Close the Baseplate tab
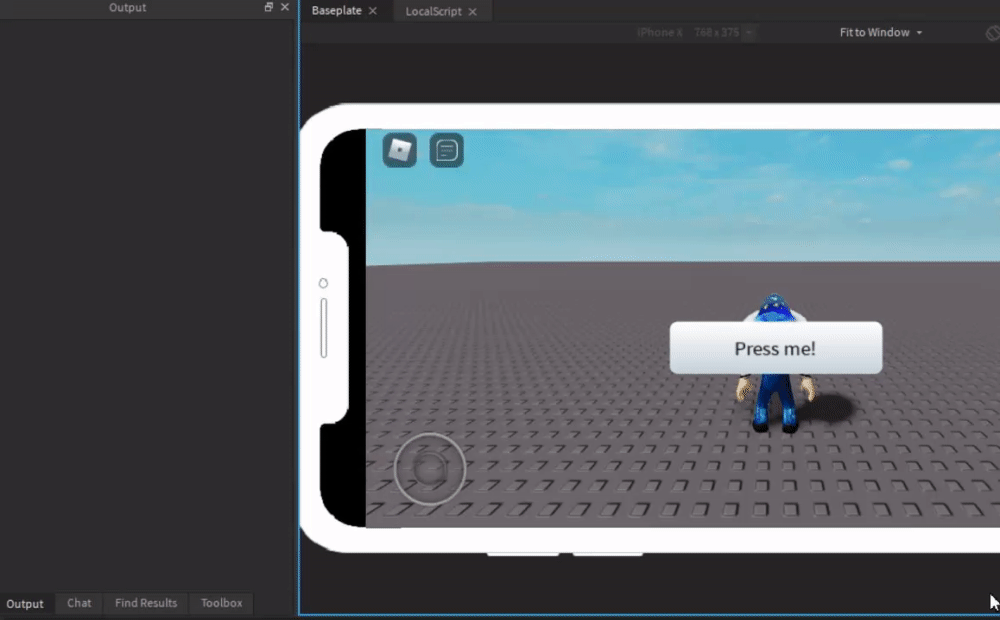1000x620 pixels. point(373,11)
